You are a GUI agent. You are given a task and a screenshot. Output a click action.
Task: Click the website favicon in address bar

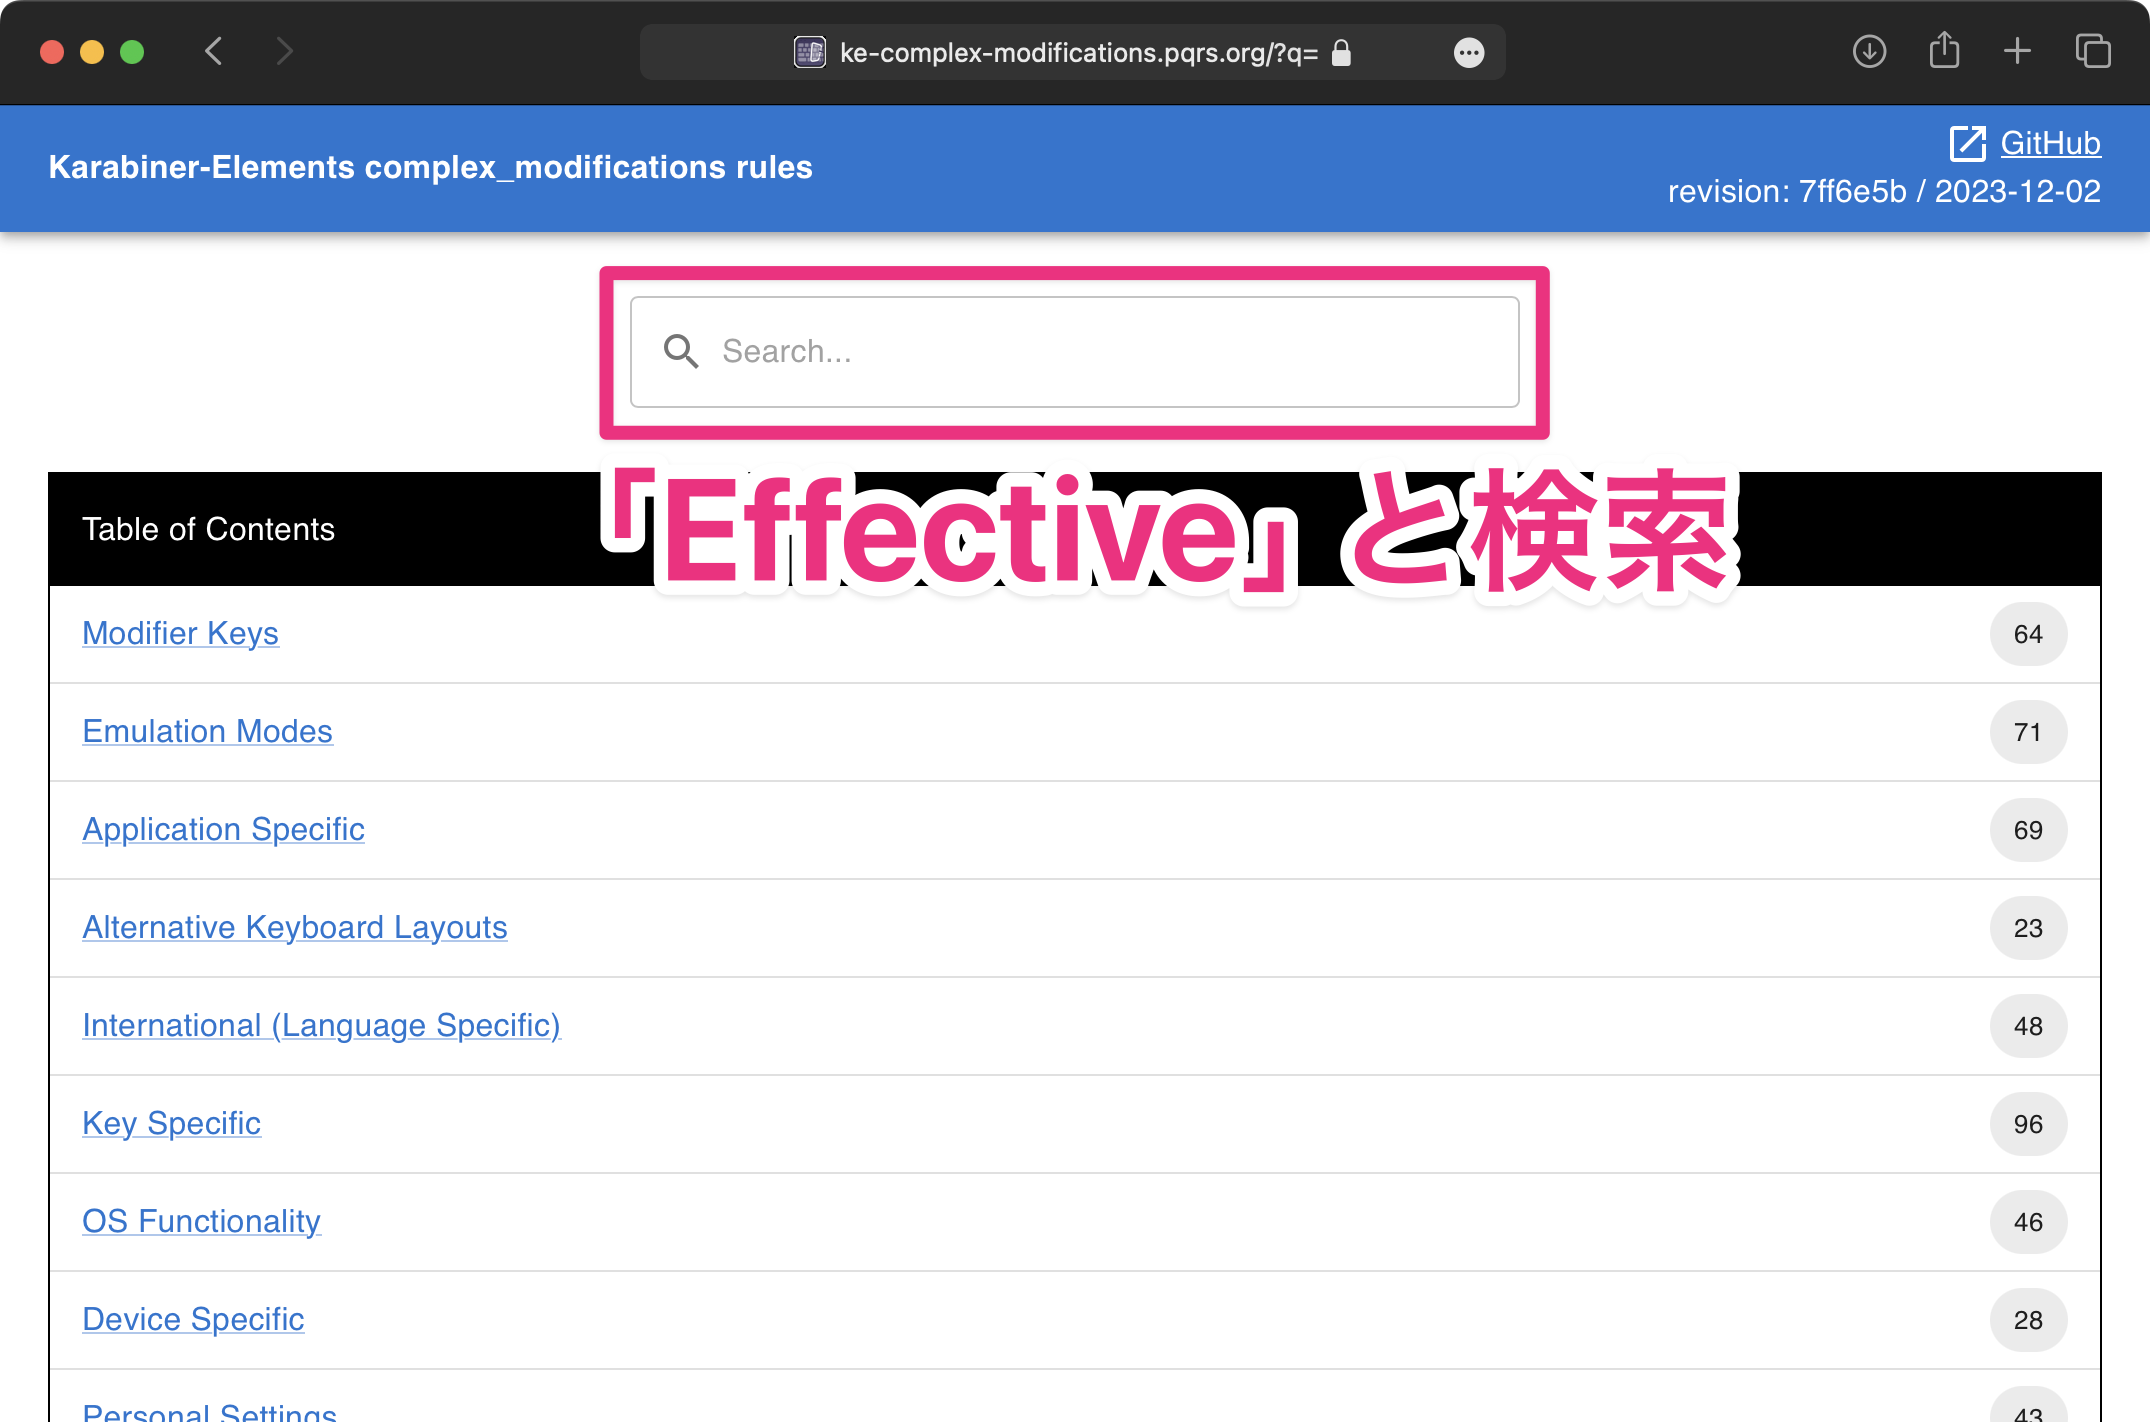[x=809, y=52]
